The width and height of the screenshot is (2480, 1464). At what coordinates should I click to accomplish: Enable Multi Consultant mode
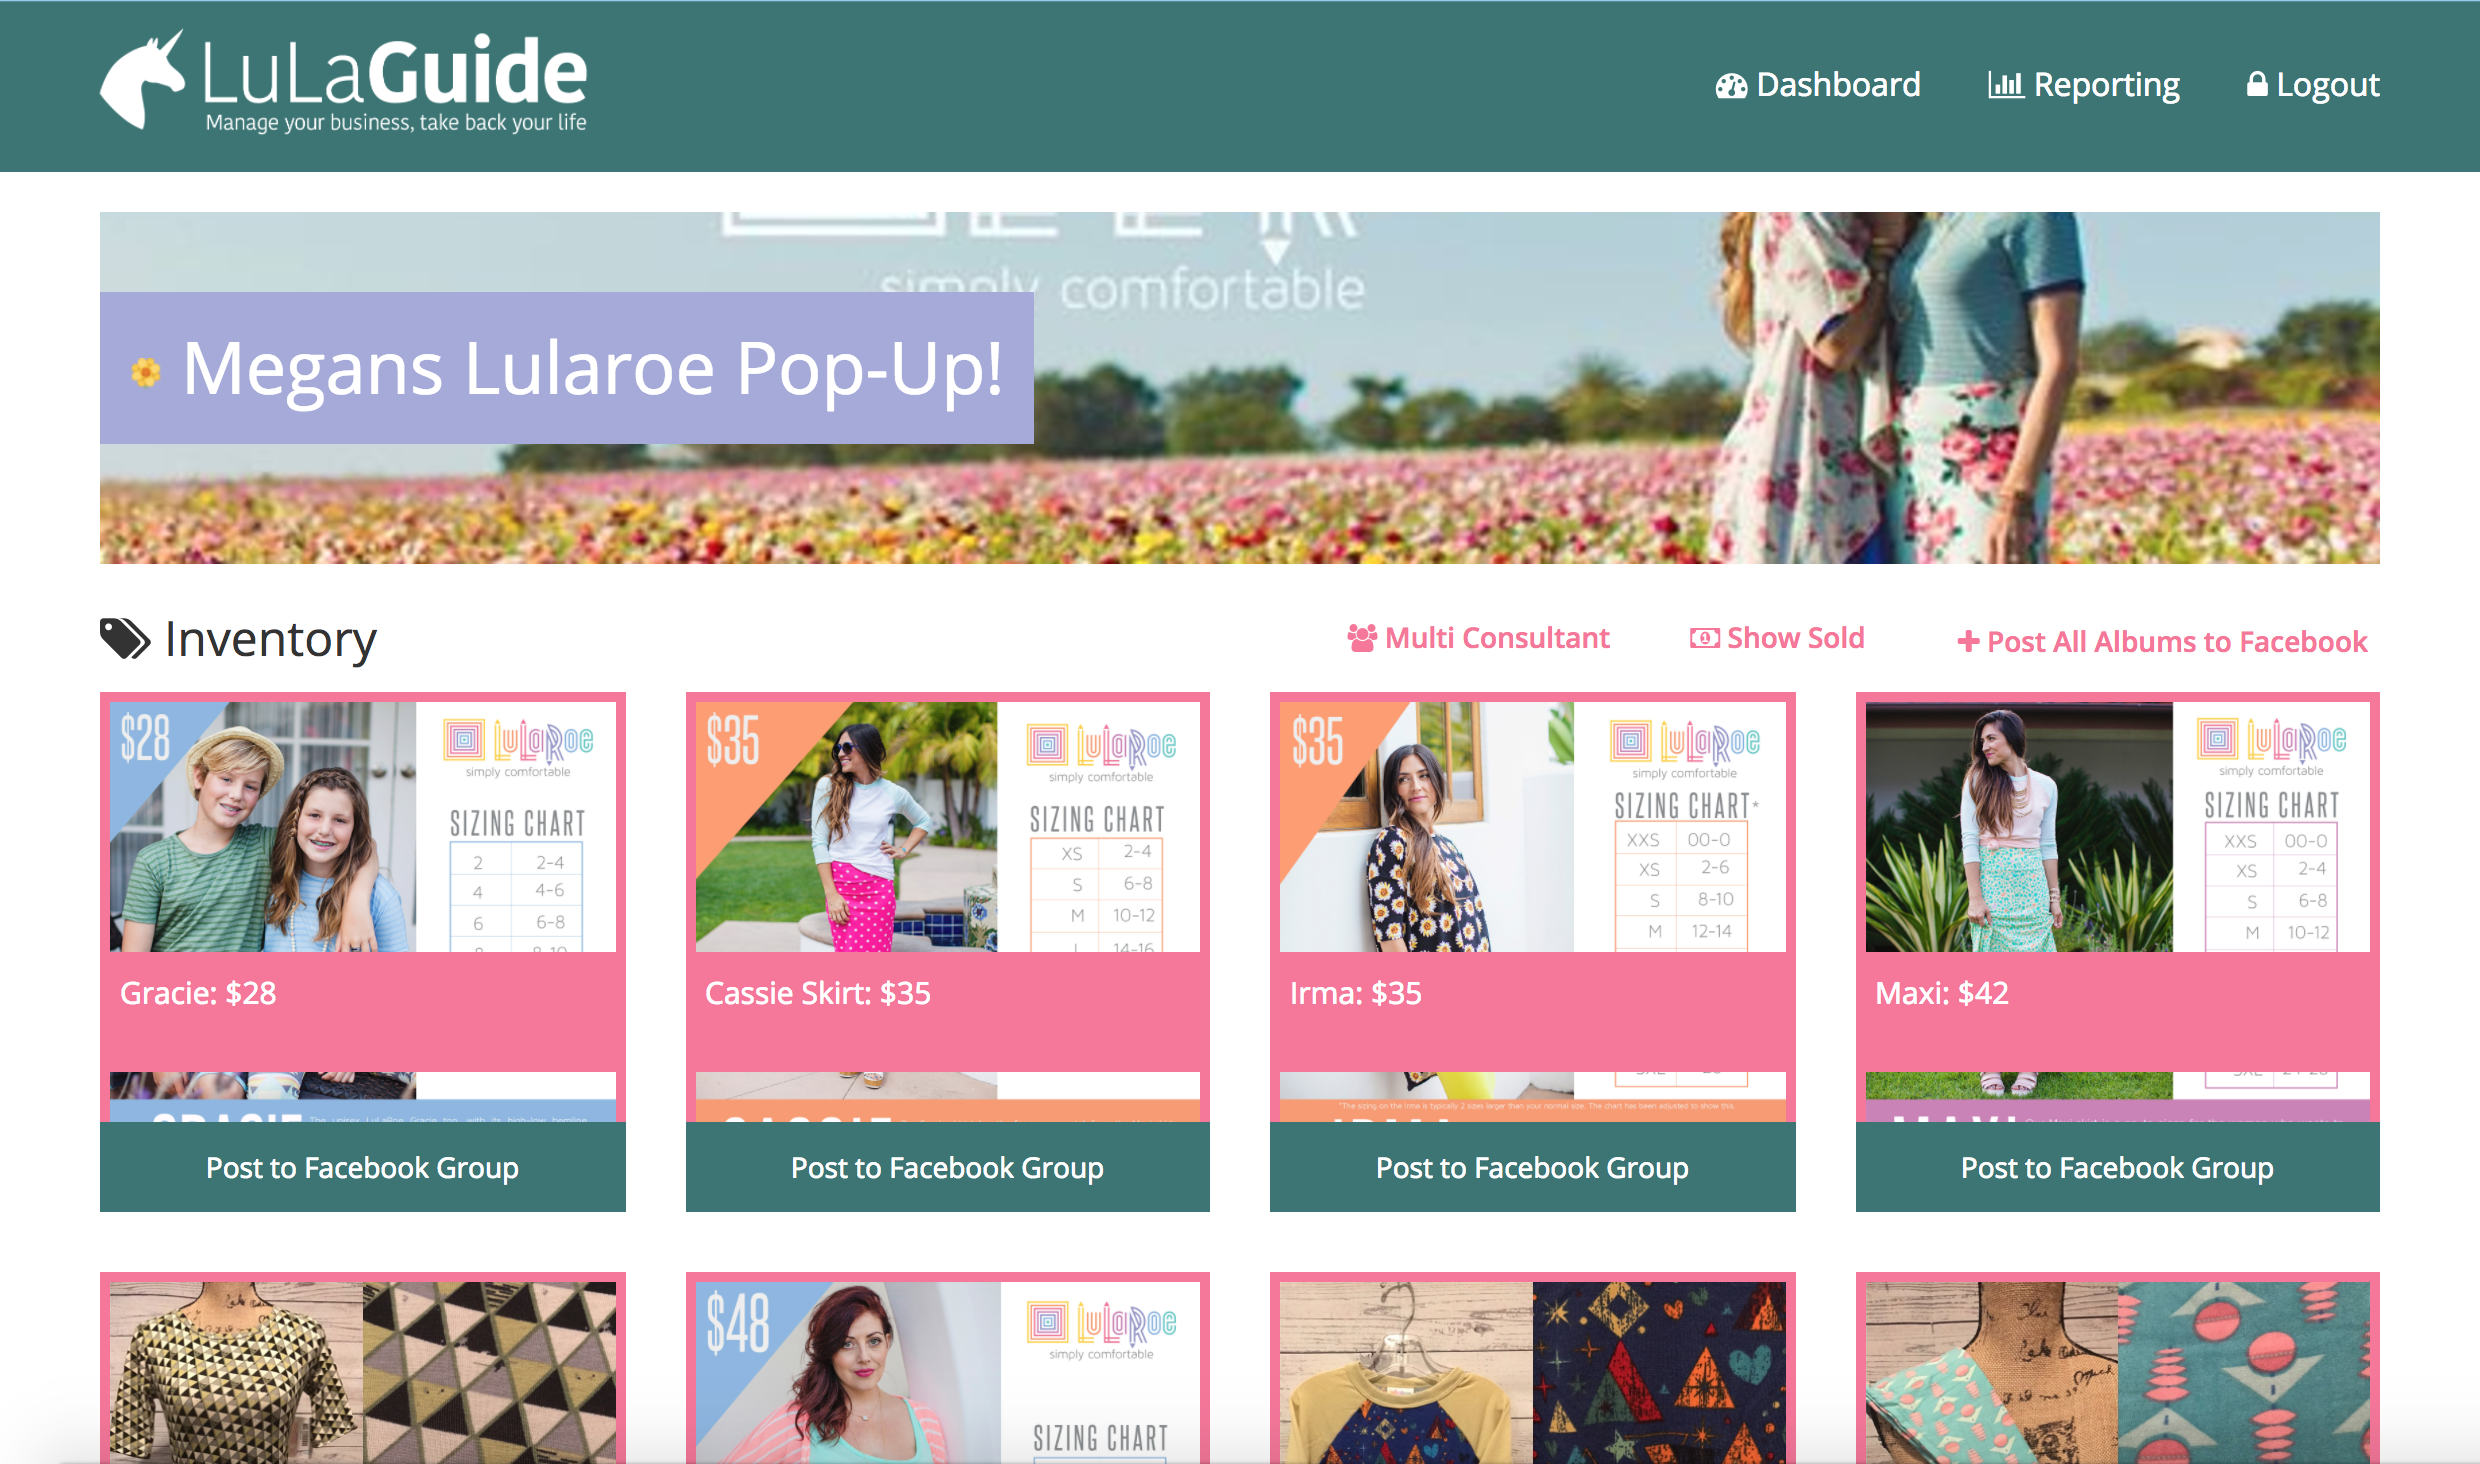1497,637
